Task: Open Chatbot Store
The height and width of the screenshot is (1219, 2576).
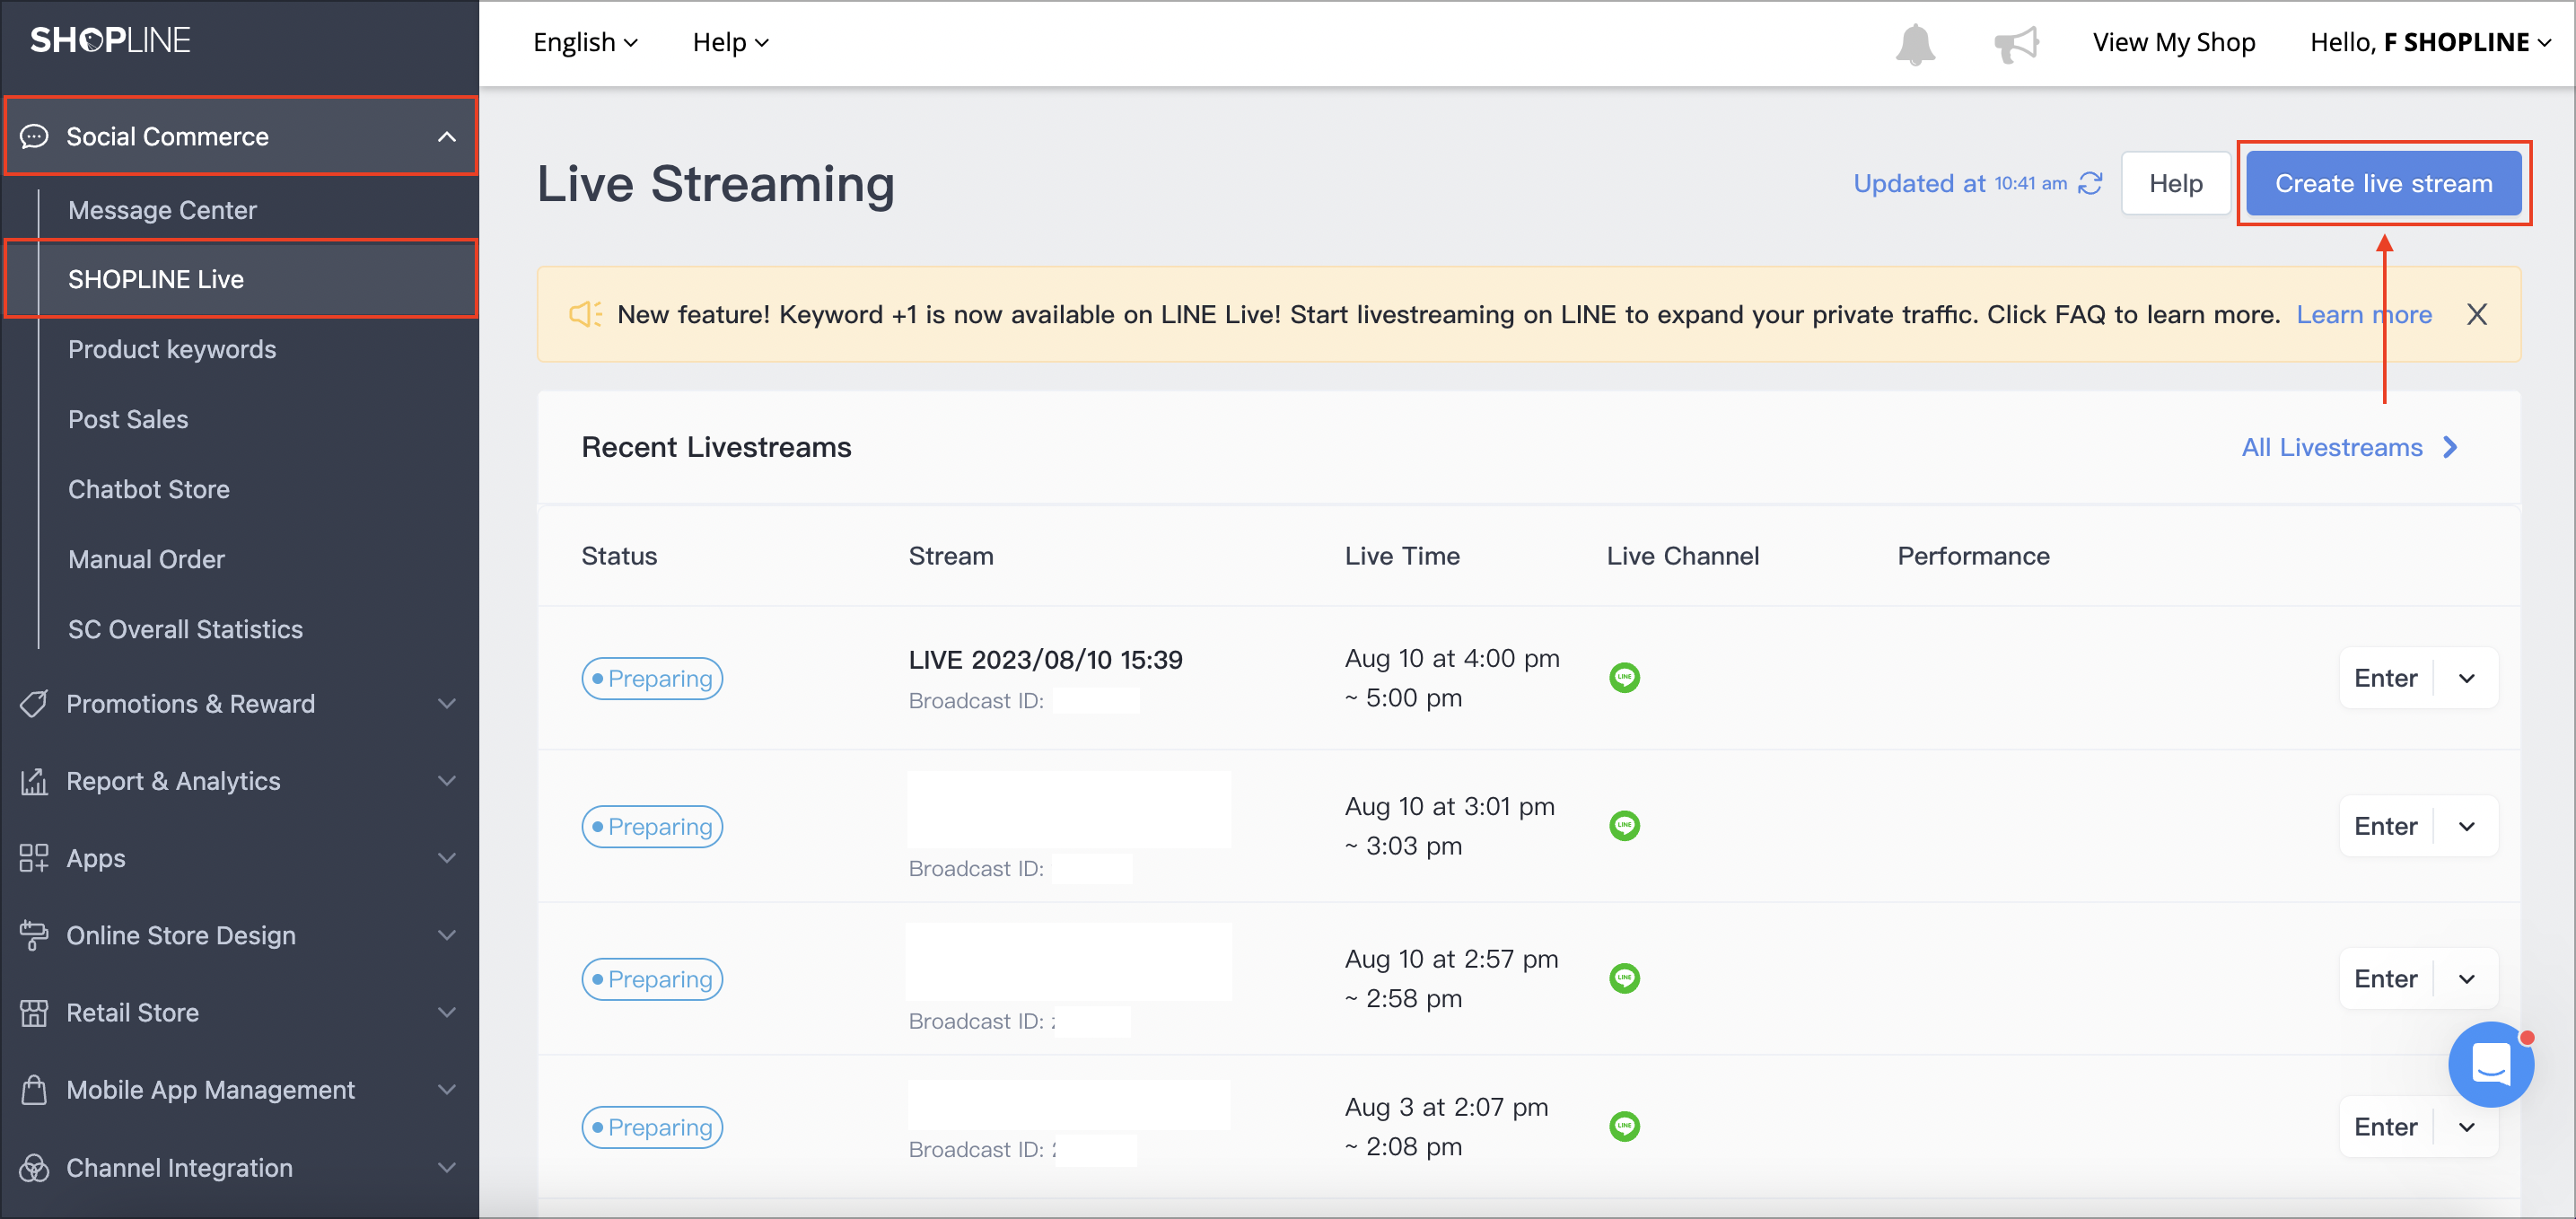Action: click(149, 489)
